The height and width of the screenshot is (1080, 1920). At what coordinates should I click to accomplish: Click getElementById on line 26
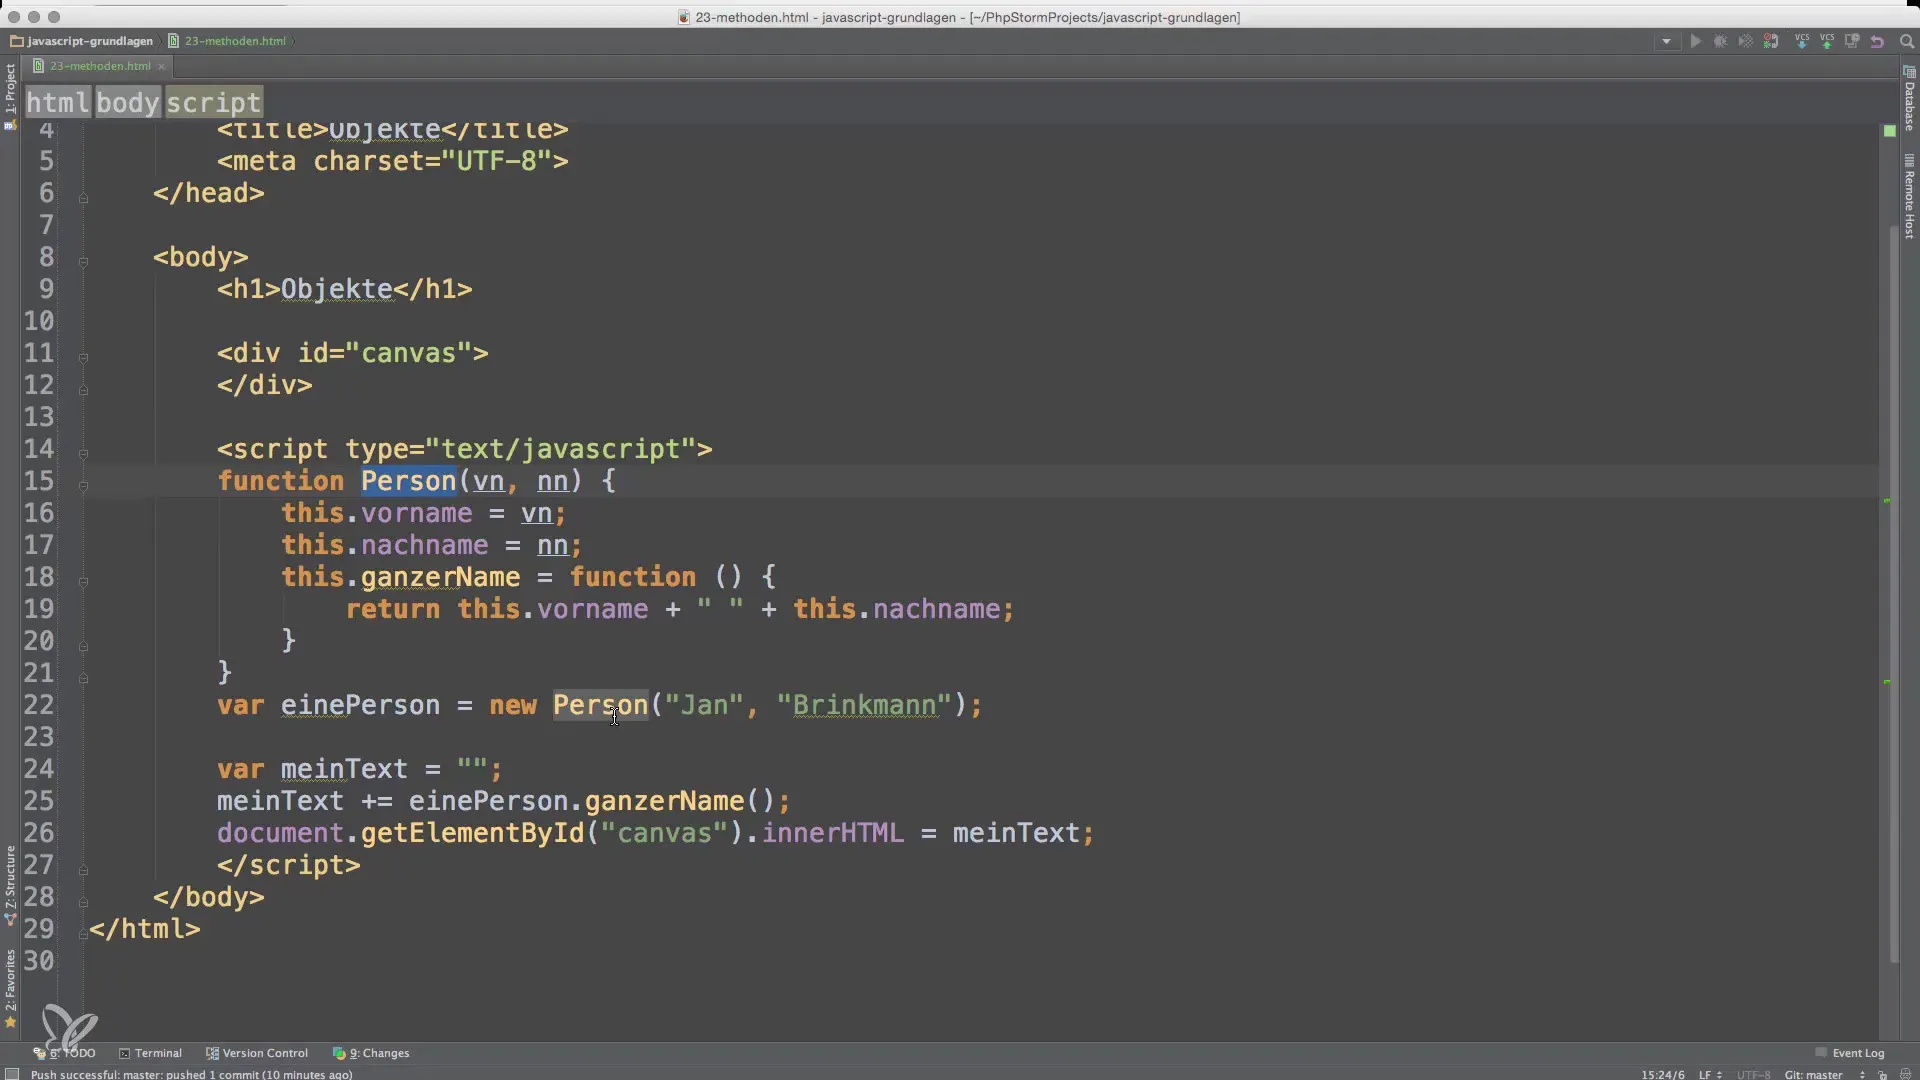pyautogui.click(x=472, y=833)
